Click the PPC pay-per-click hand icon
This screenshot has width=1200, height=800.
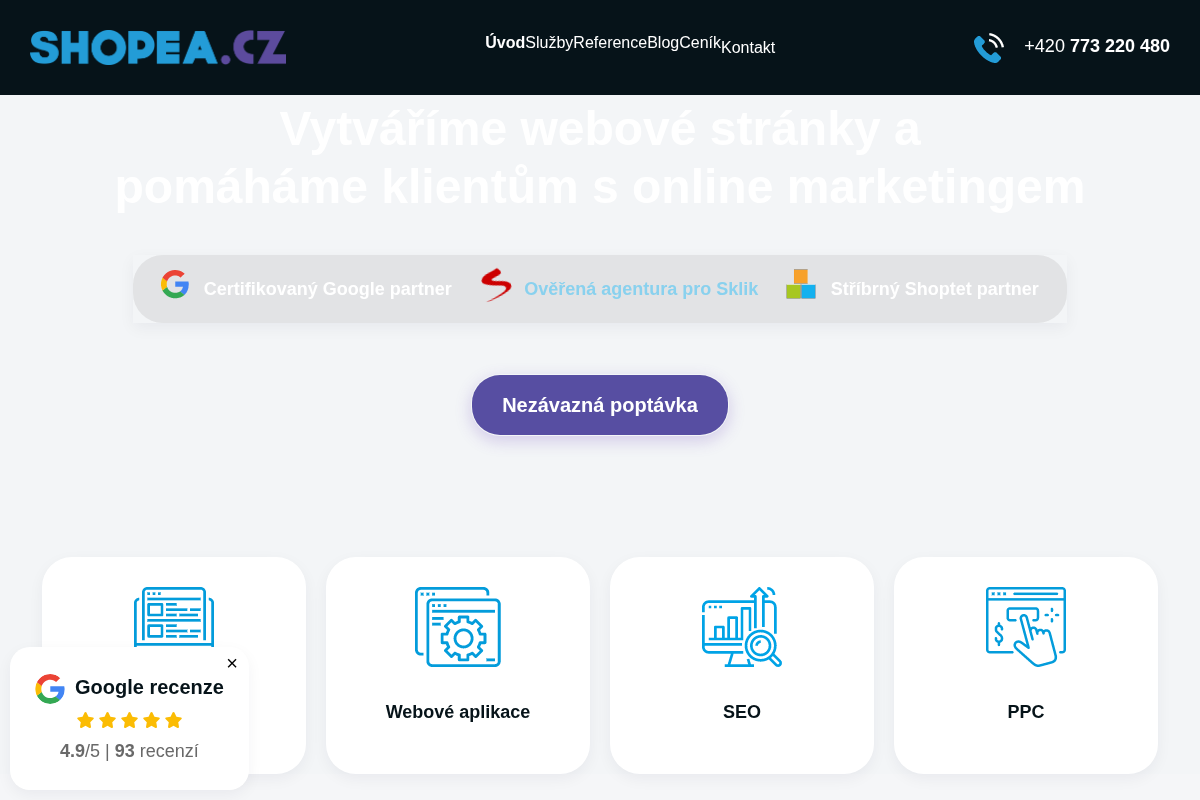click(1026, 627)
